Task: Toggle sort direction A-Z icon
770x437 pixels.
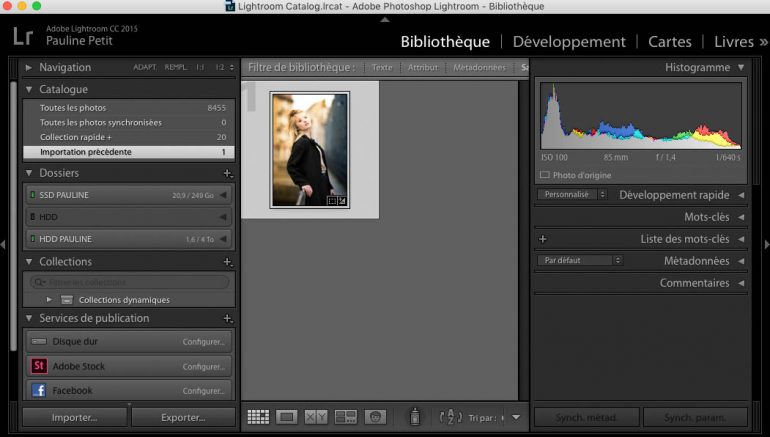Action: [x=451, y=416]
